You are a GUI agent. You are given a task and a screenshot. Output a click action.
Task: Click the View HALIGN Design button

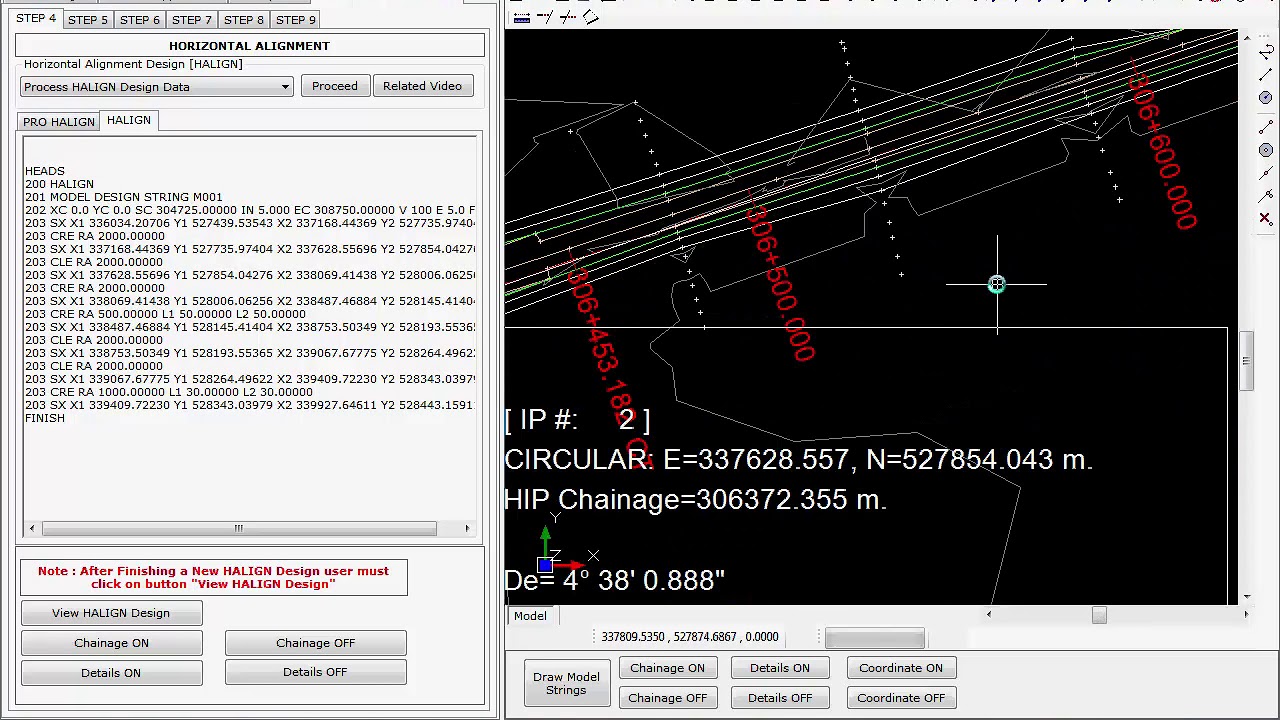111,613
